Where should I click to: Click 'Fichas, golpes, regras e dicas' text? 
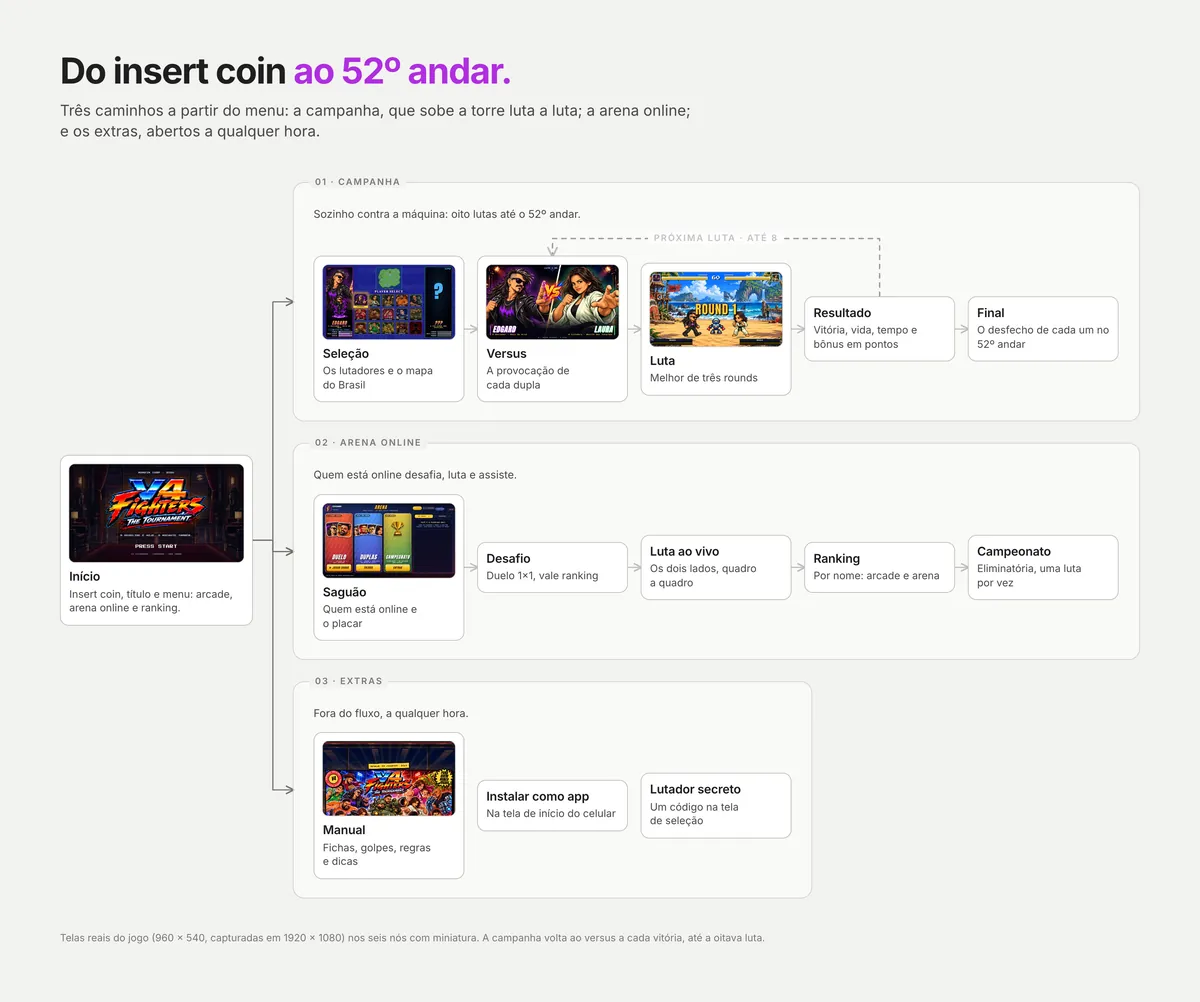click(377, 854)
